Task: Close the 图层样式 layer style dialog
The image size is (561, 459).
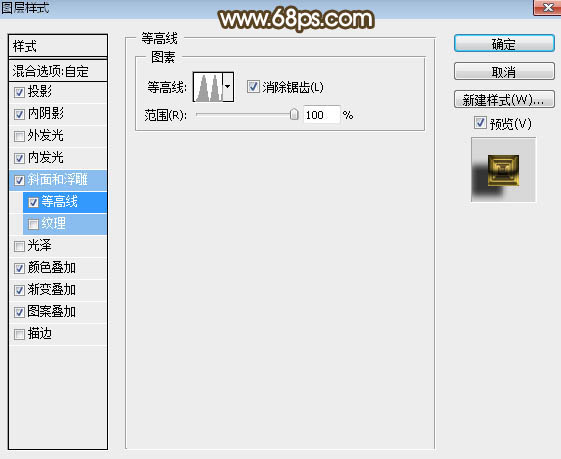Action: click(547, 7)
